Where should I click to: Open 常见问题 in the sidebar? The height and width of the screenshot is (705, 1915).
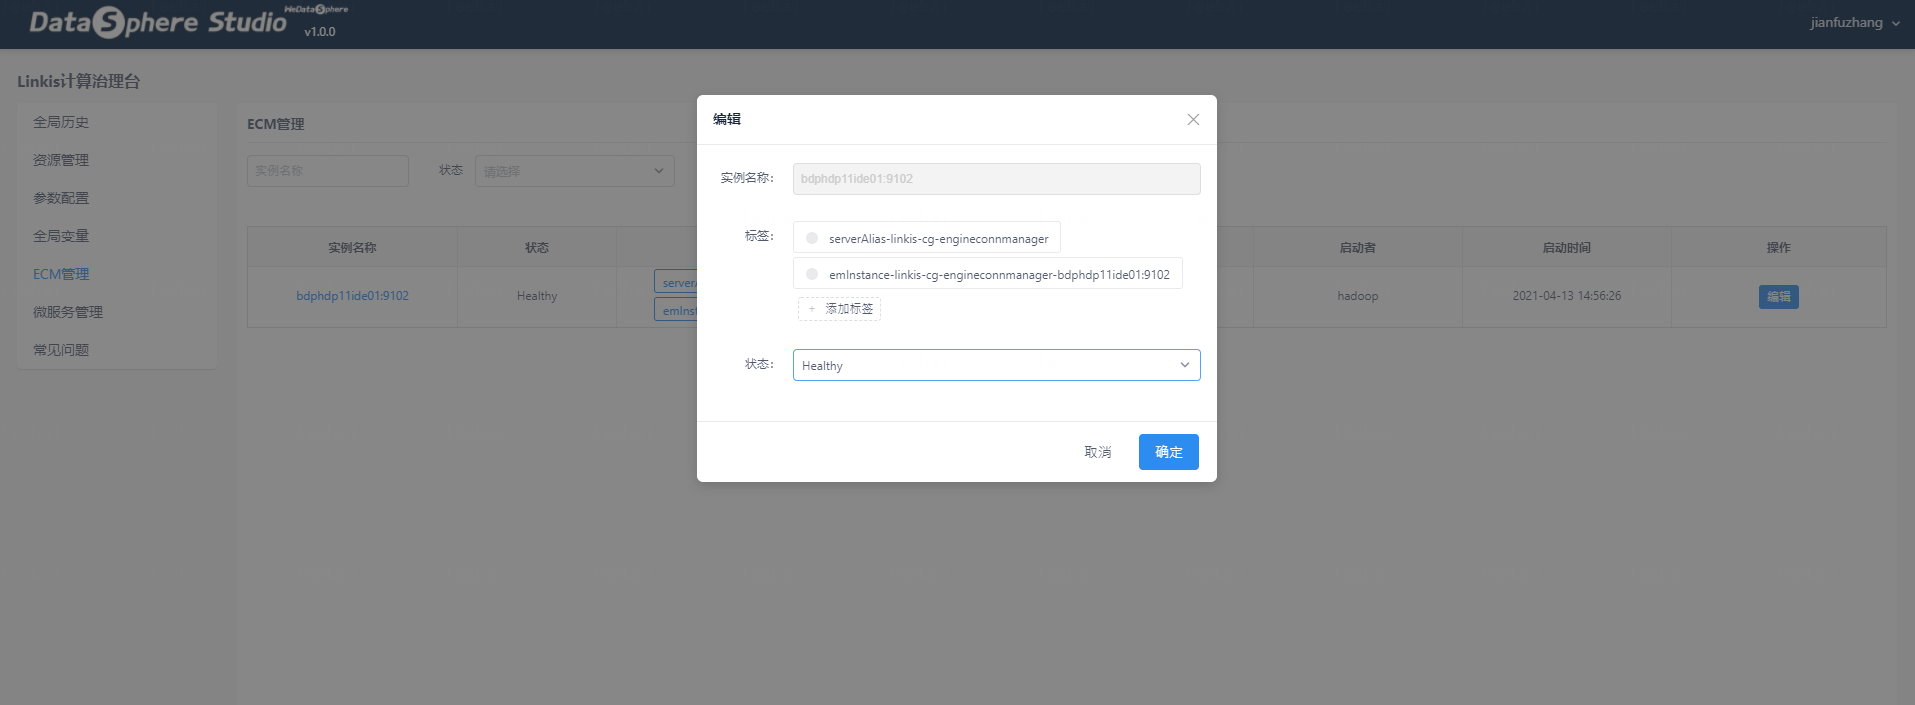click(61, 350)
